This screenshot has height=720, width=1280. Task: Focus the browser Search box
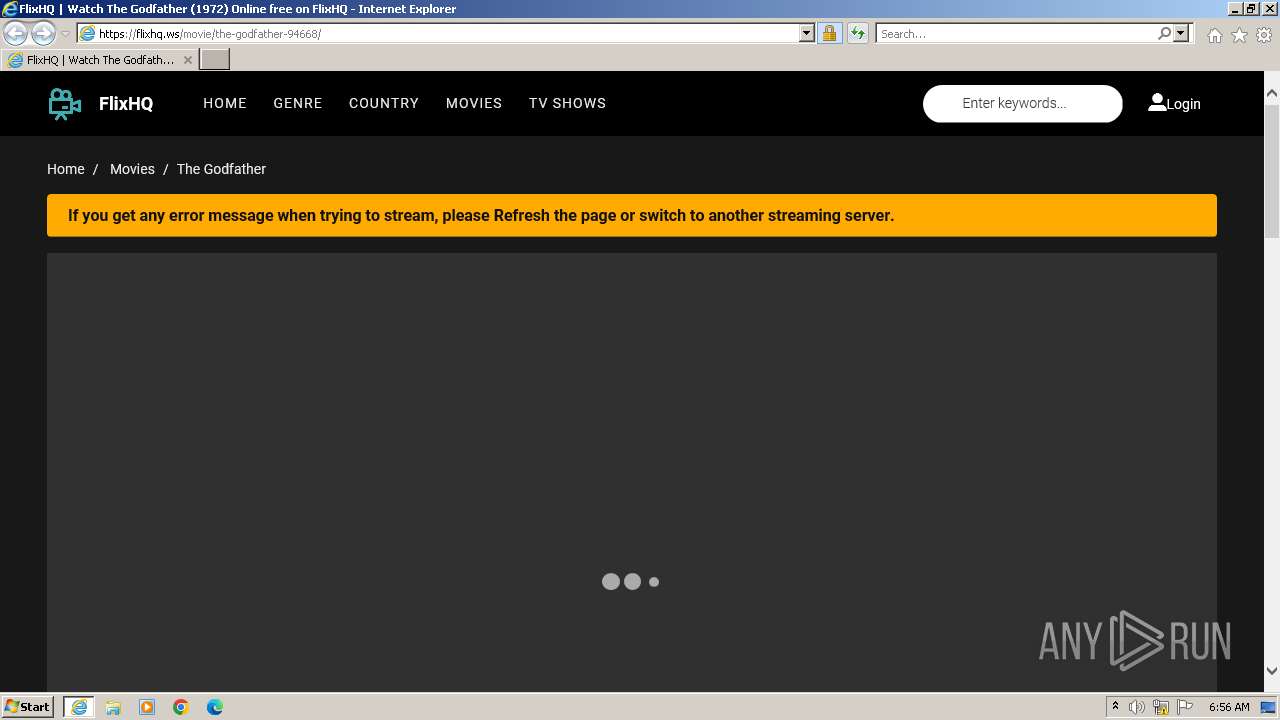1016,33
